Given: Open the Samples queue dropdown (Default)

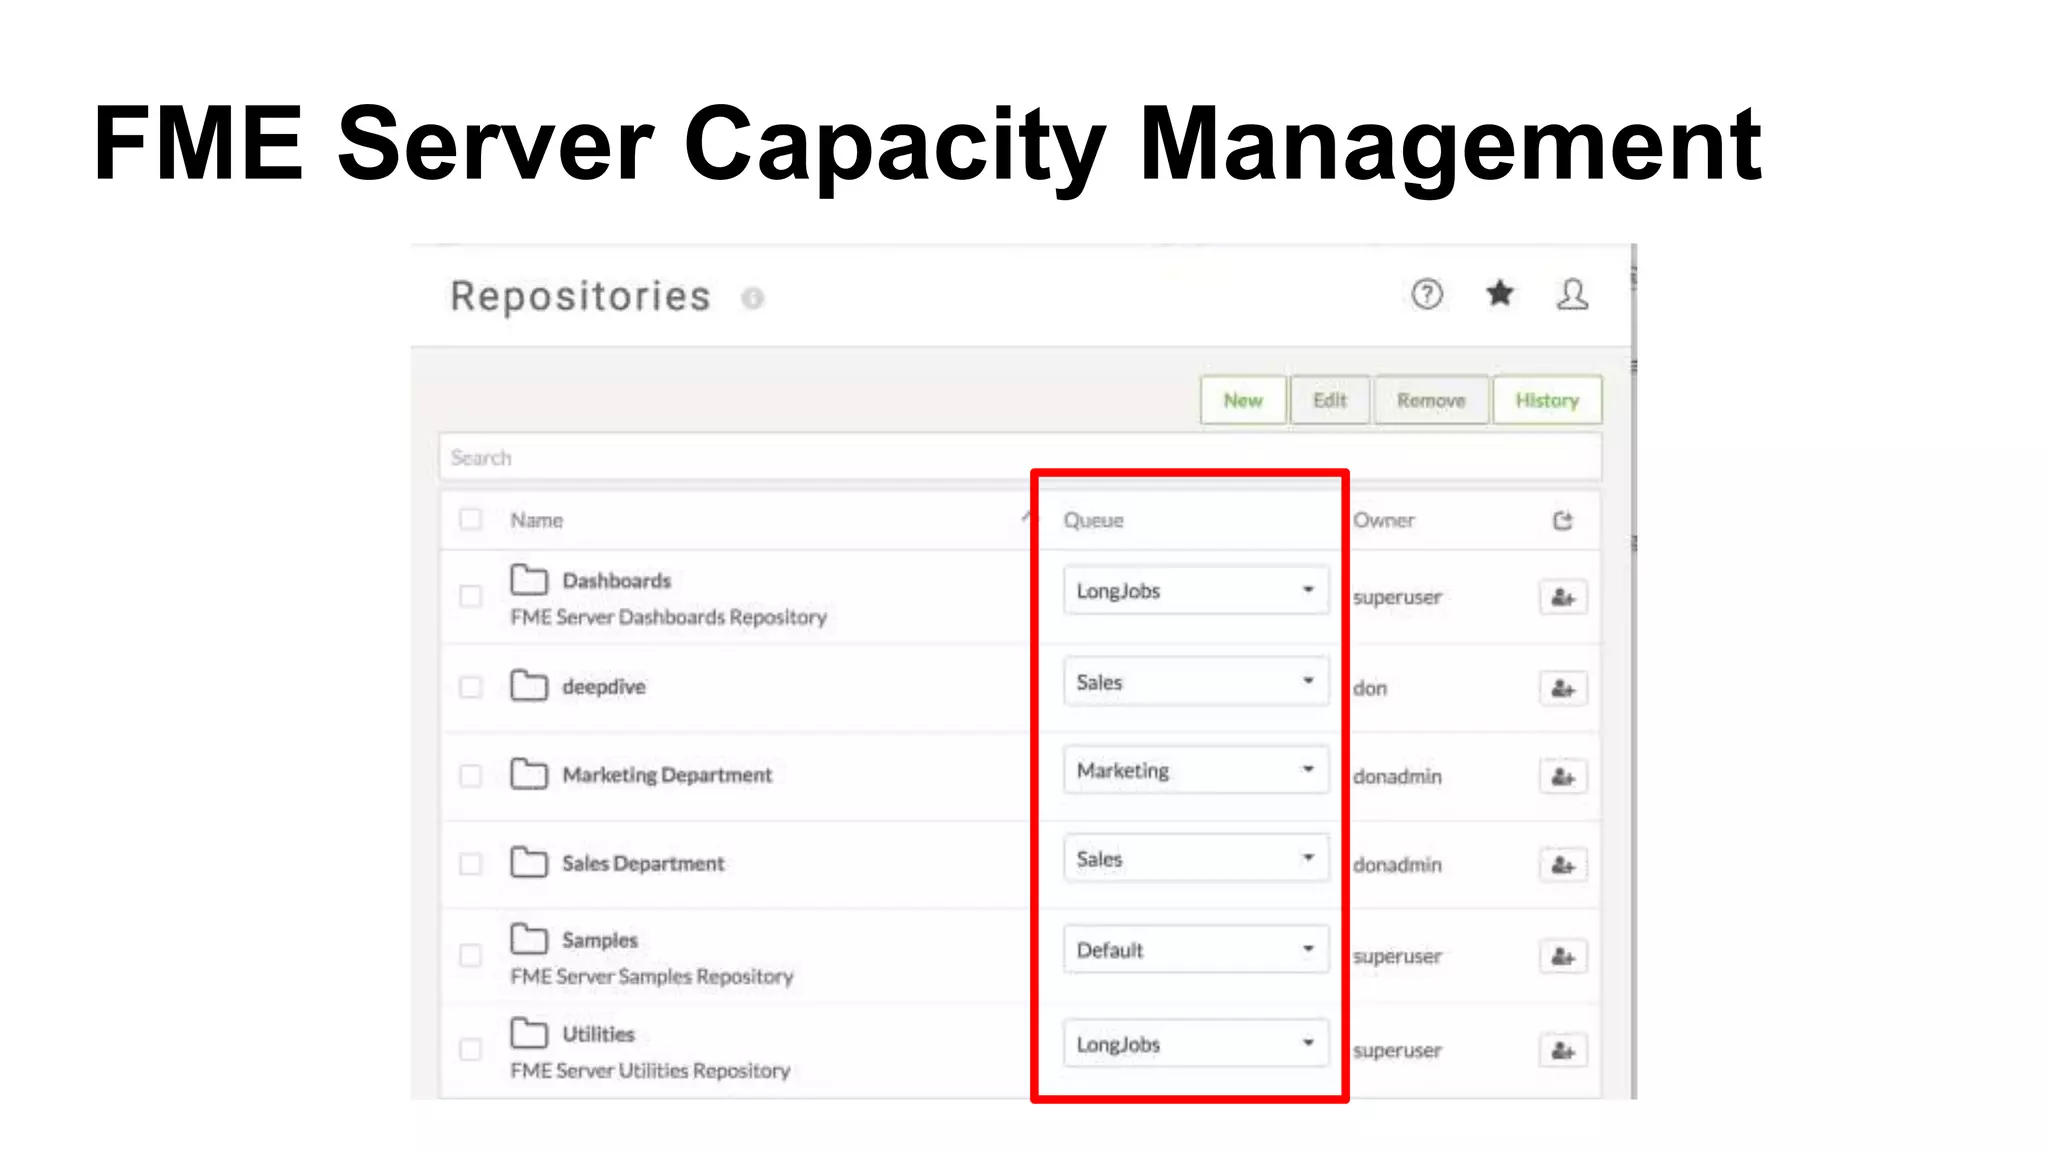Looking at the screenshot, I should [1196, 949].
